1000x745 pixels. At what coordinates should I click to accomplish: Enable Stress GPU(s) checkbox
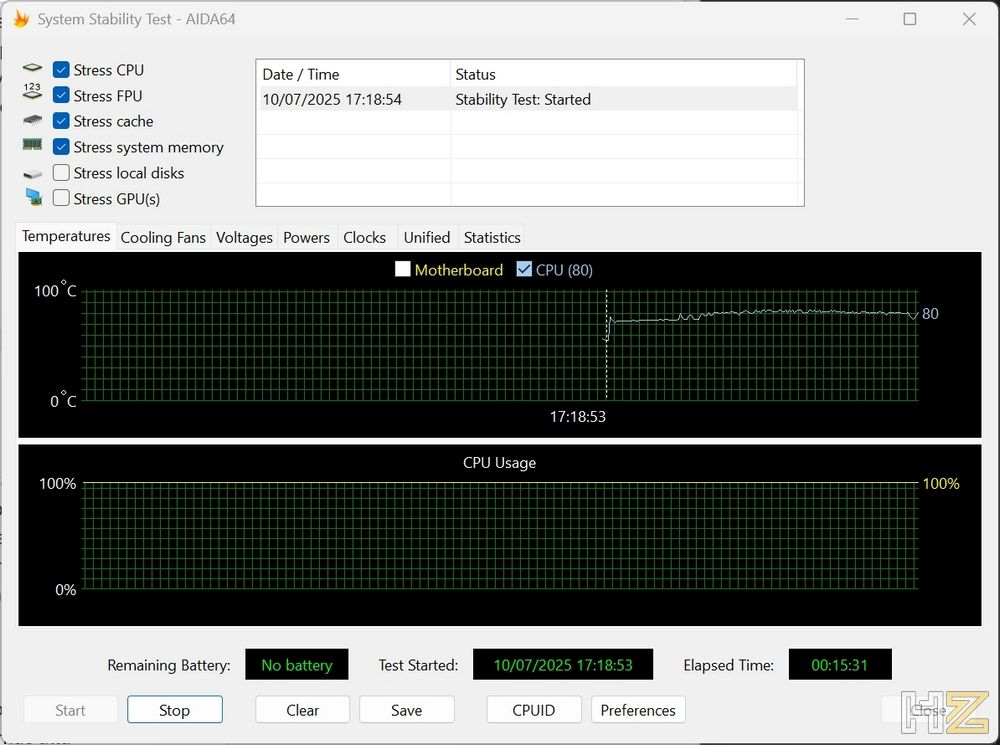tap(61, 198)
